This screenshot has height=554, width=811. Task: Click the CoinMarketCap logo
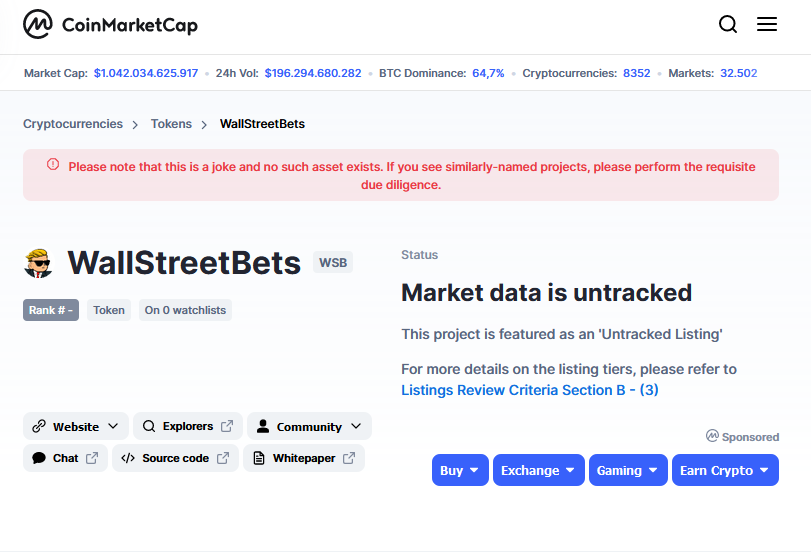tap(110, 25)
